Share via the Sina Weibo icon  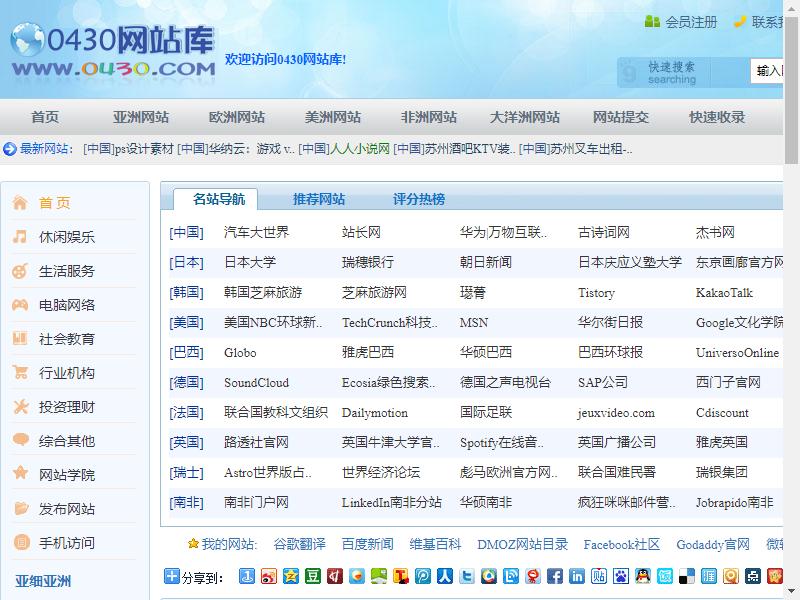tap(268, 577)
